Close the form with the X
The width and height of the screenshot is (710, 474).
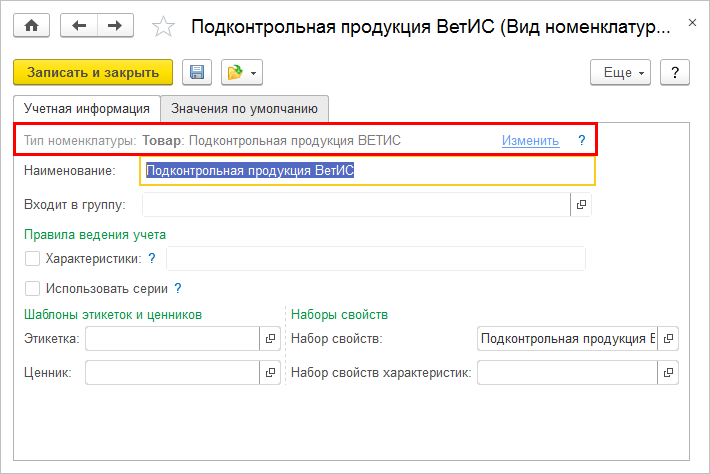(692, 23)
